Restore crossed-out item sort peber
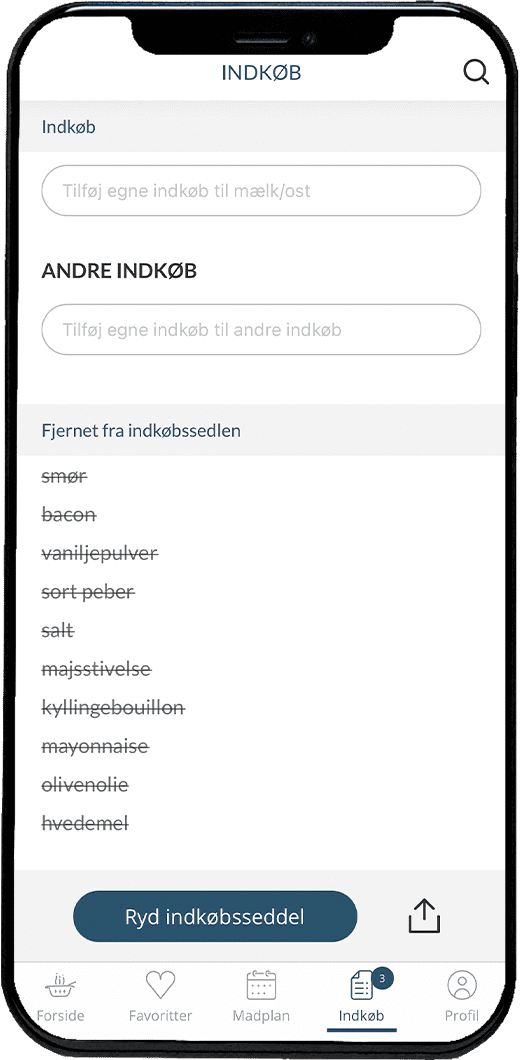Viewport: 520px width, 1060px height. [88, 593]
